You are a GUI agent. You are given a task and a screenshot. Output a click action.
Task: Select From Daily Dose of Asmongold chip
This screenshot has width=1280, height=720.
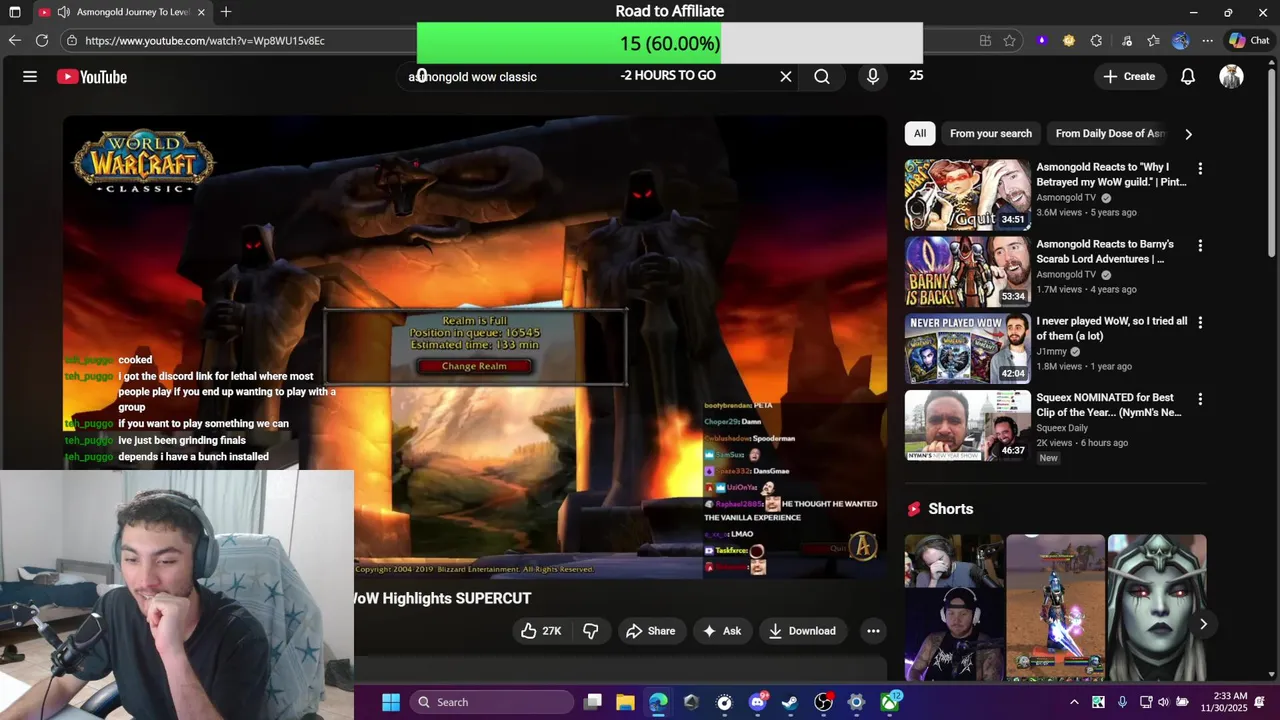click(1110, 134)
